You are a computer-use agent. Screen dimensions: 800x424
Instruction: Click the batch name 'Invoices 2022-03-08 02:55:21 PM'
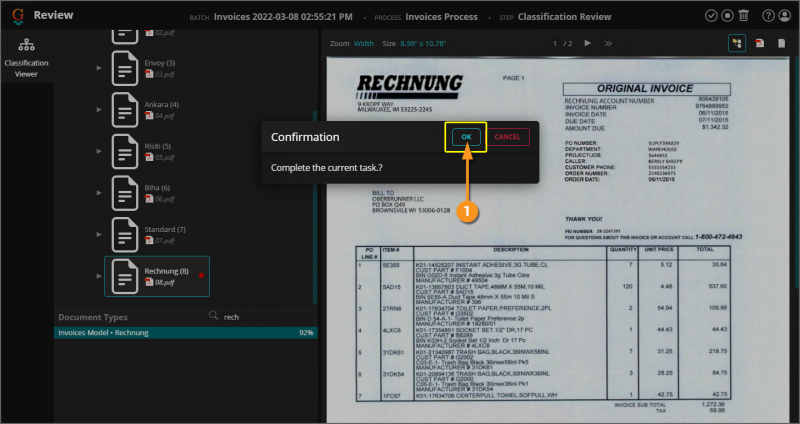coord(283,17)
